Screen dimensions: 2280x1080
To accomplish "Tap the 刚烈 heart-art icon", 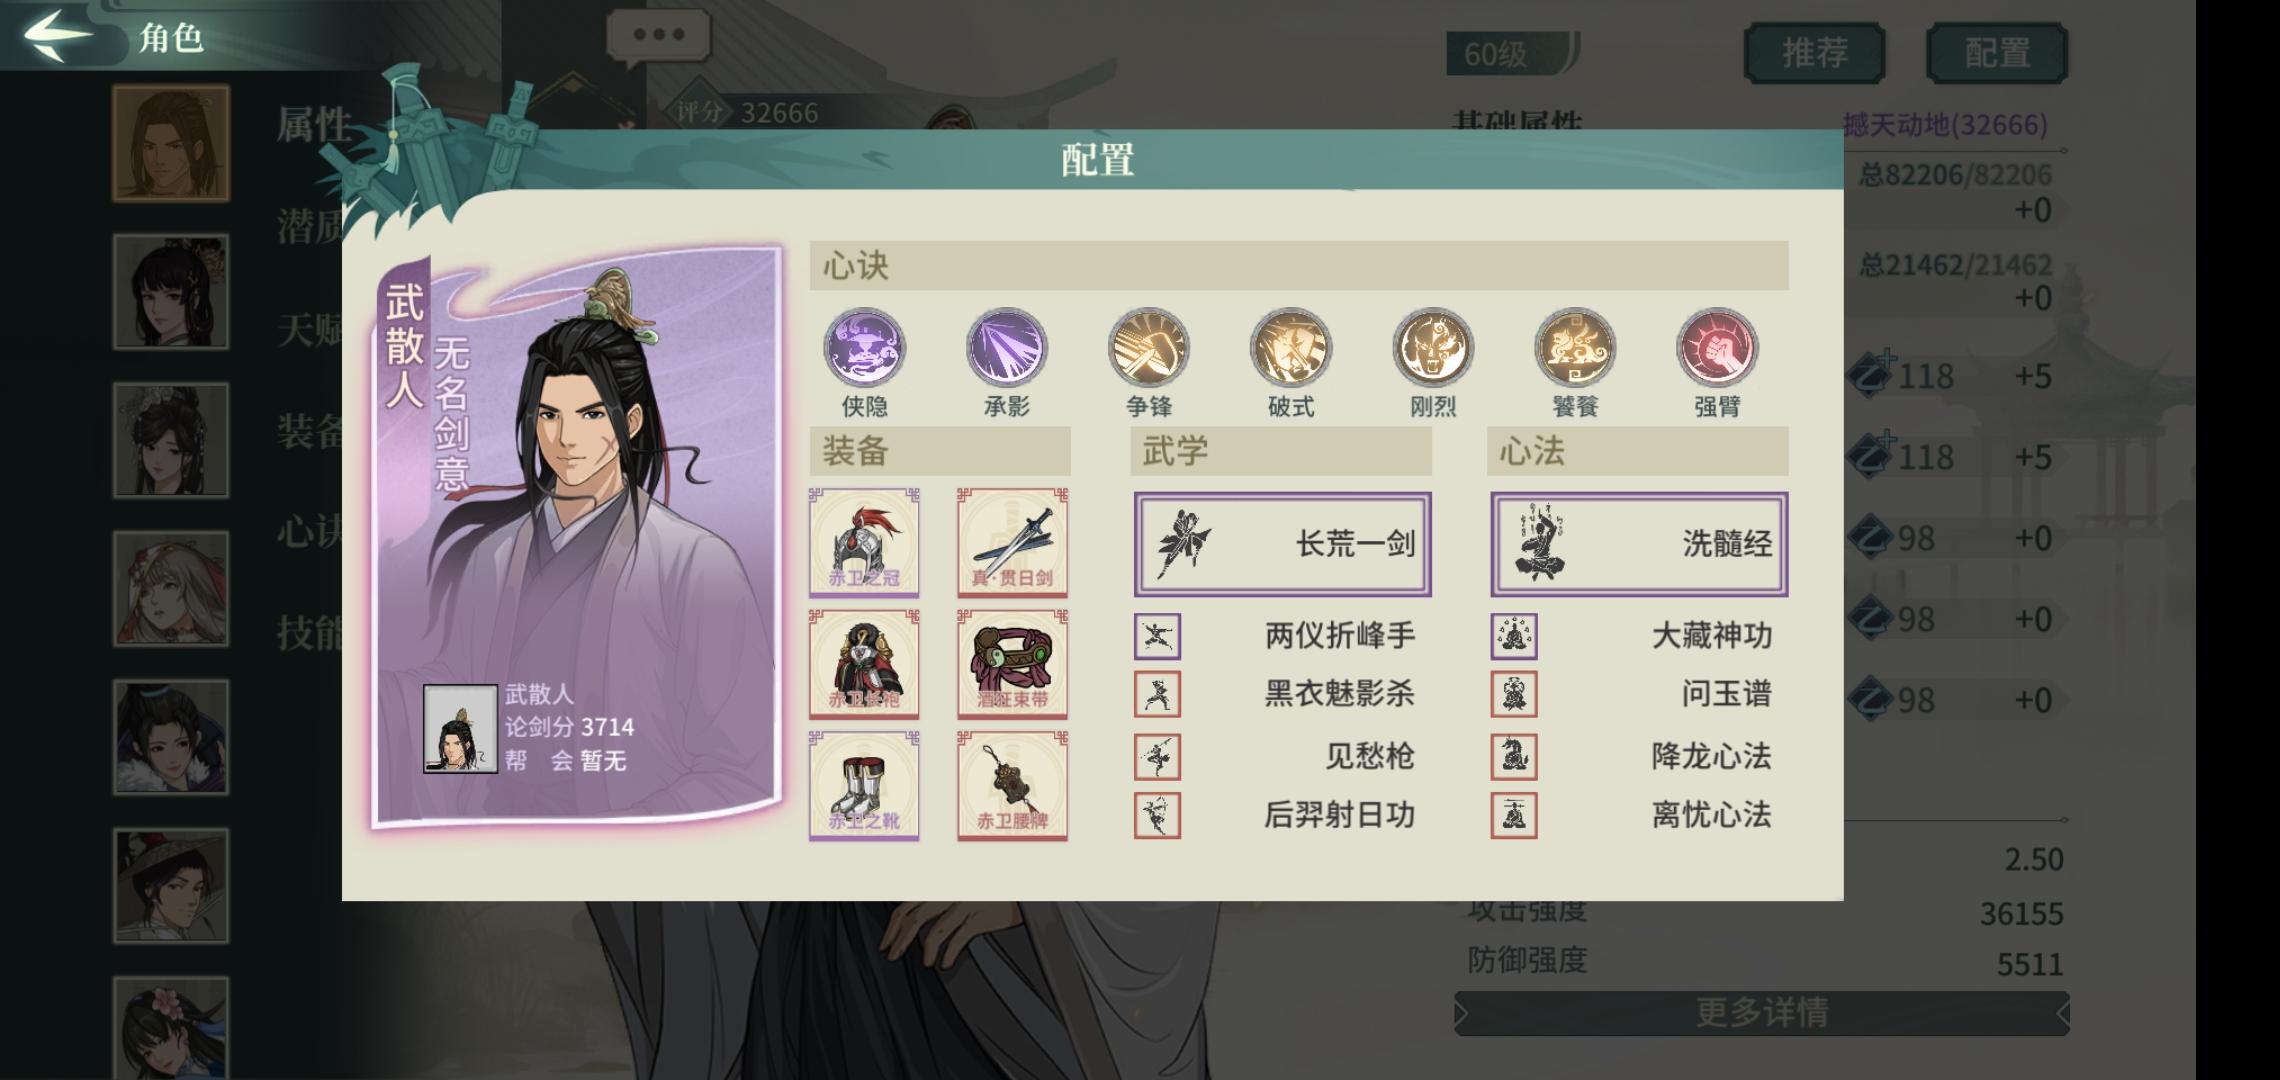I will pos(1432,349).
